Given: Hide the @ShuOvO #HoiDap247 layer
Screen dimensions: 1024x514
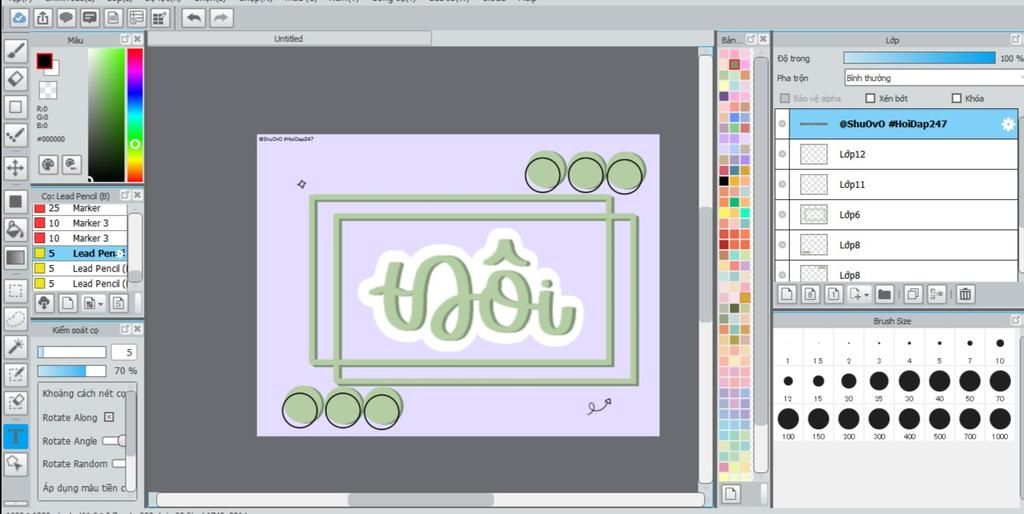Looking at the screenshot, I should pos(782,124).
